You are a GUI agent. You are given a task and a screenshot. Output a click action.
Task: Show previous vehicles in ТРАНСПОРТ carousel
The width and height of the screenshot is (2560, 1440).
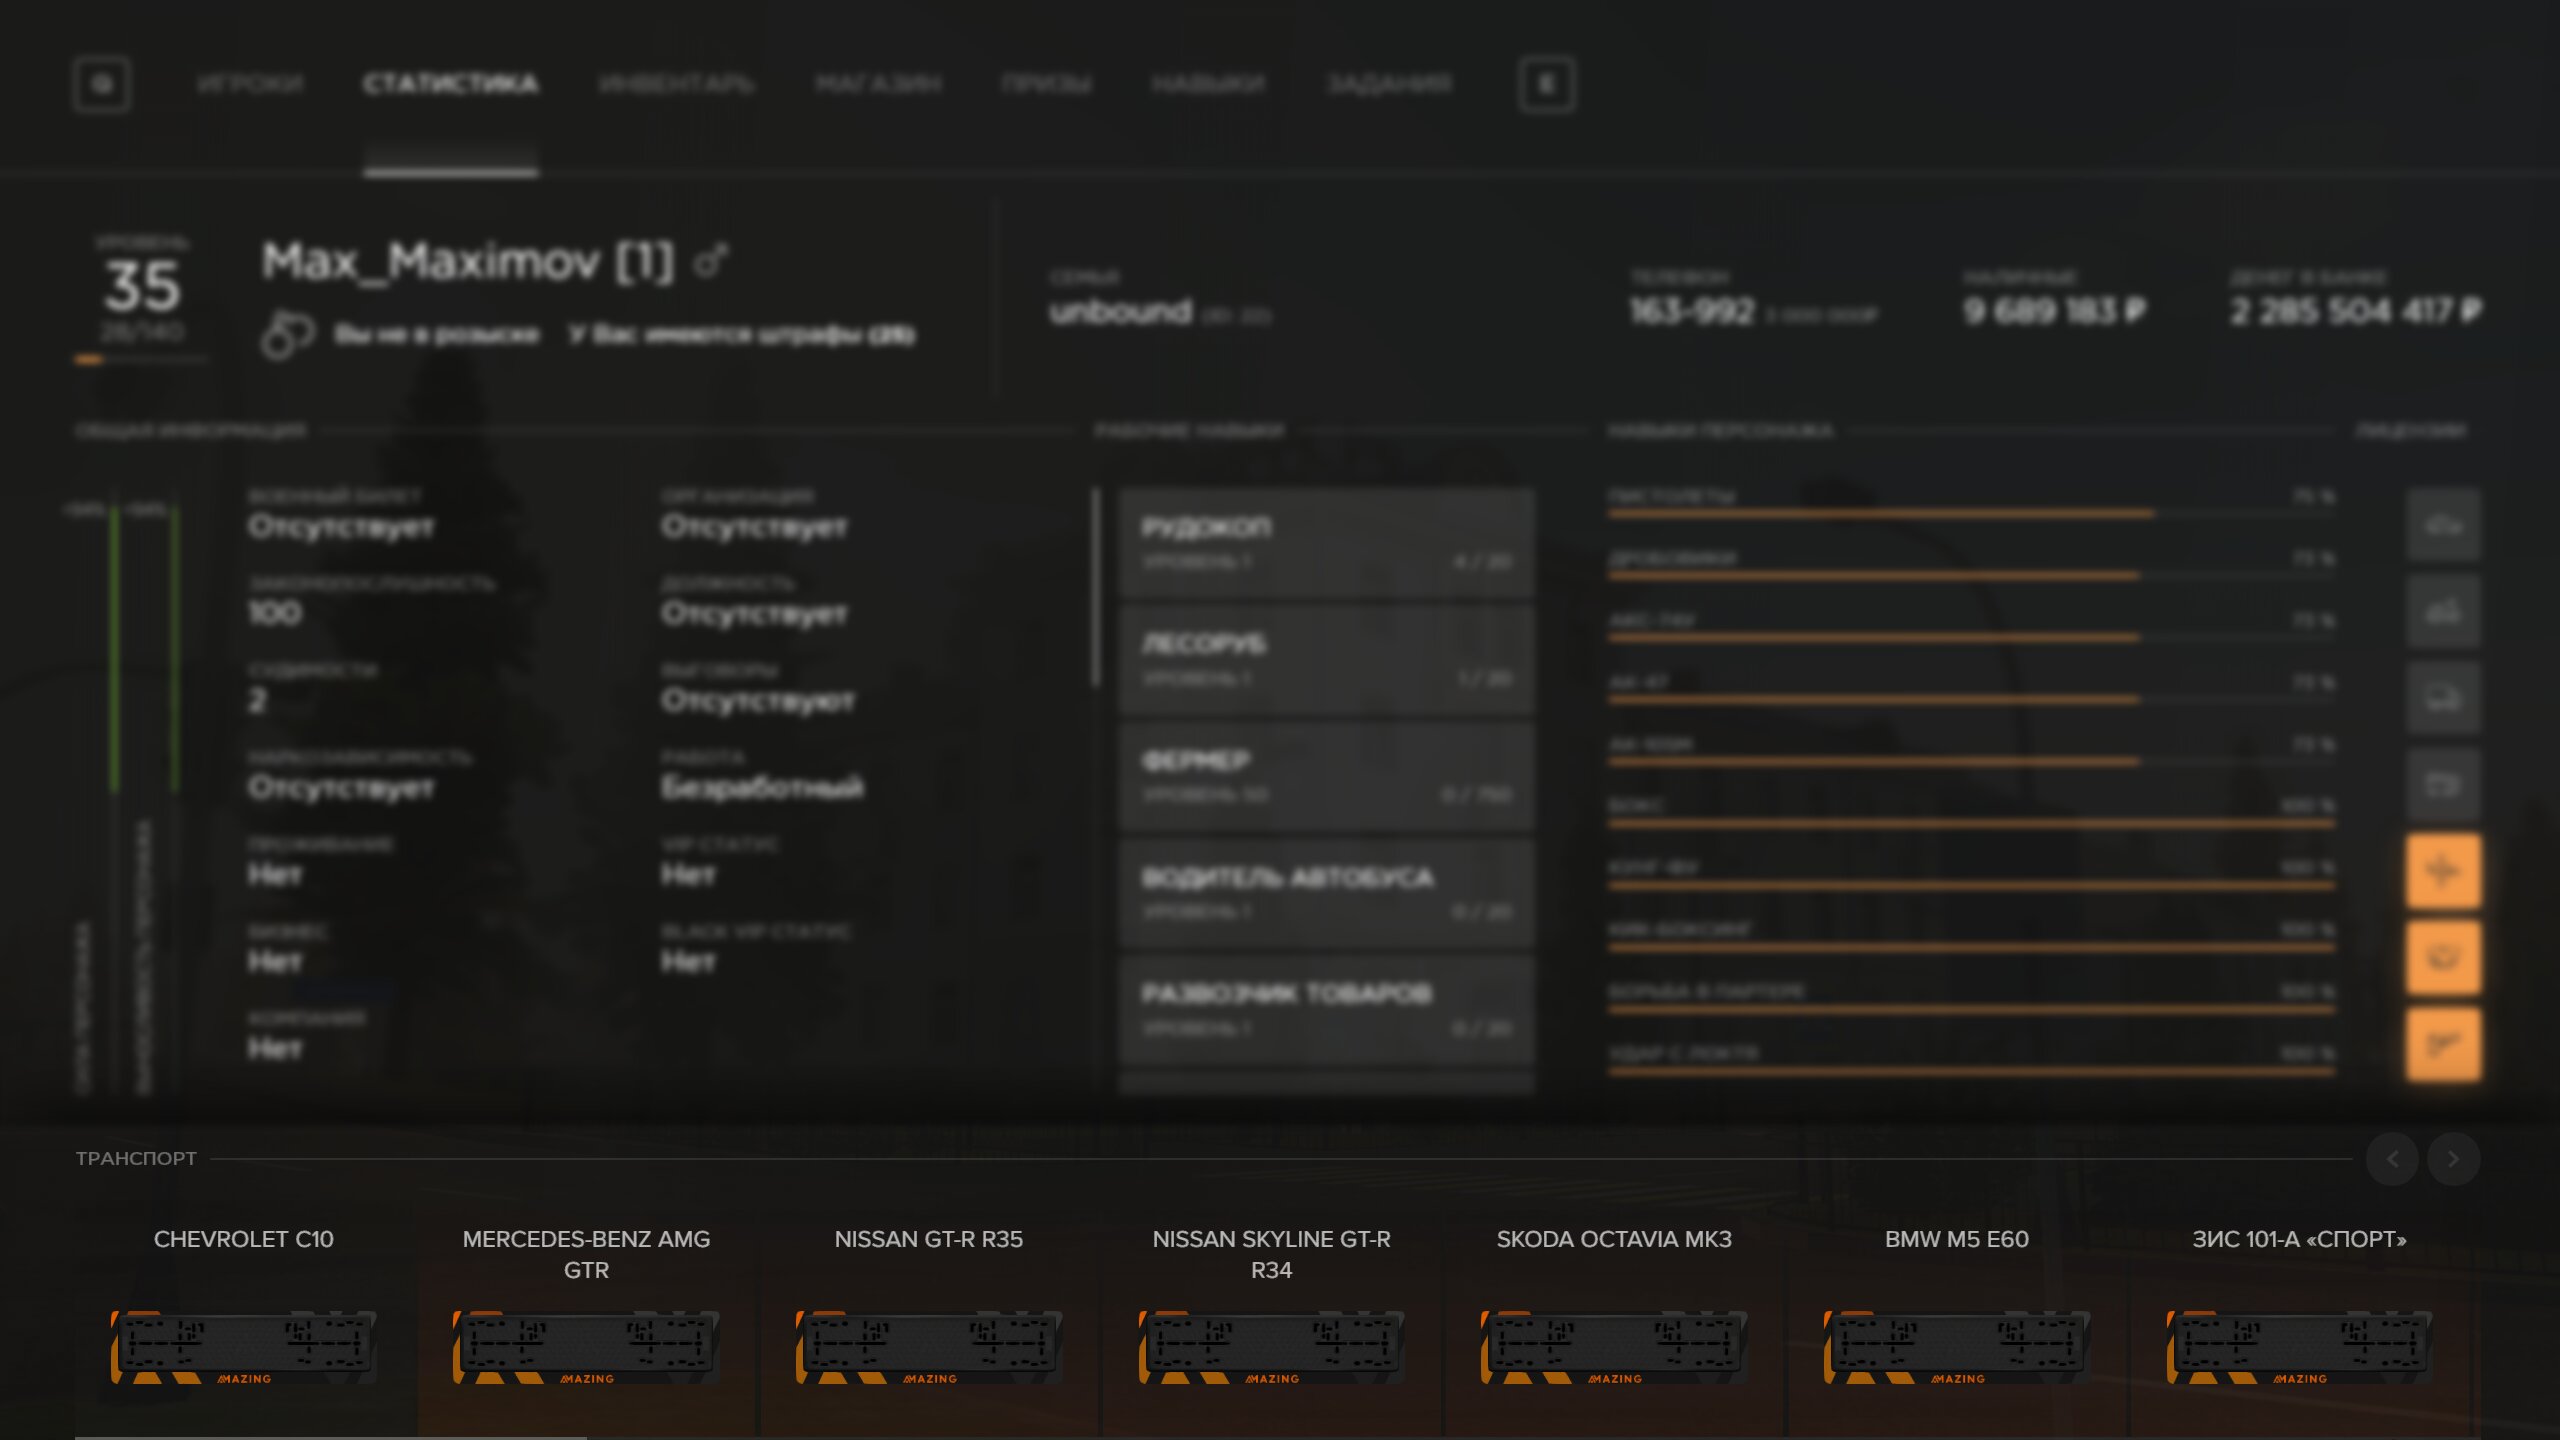(x=2392, y=1159)
